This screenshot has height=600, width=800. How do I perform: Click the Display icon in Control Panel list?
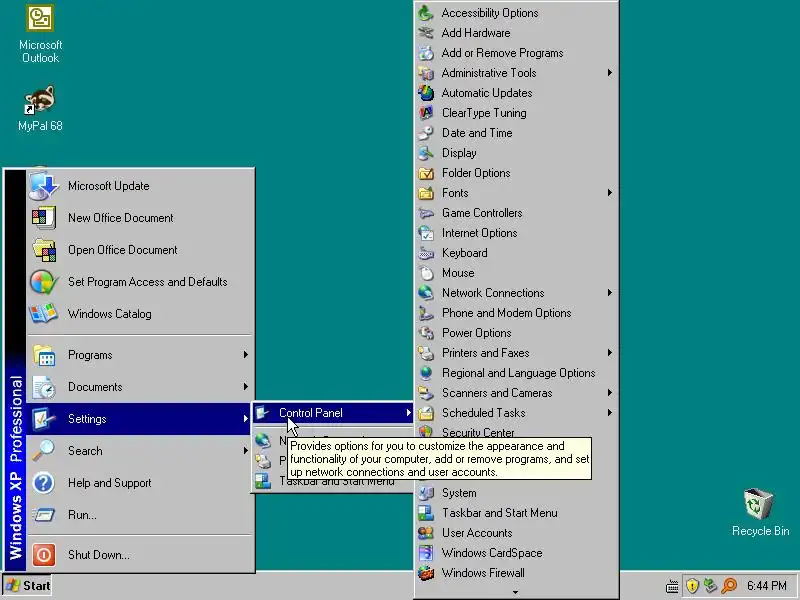[x=426, y=153]
